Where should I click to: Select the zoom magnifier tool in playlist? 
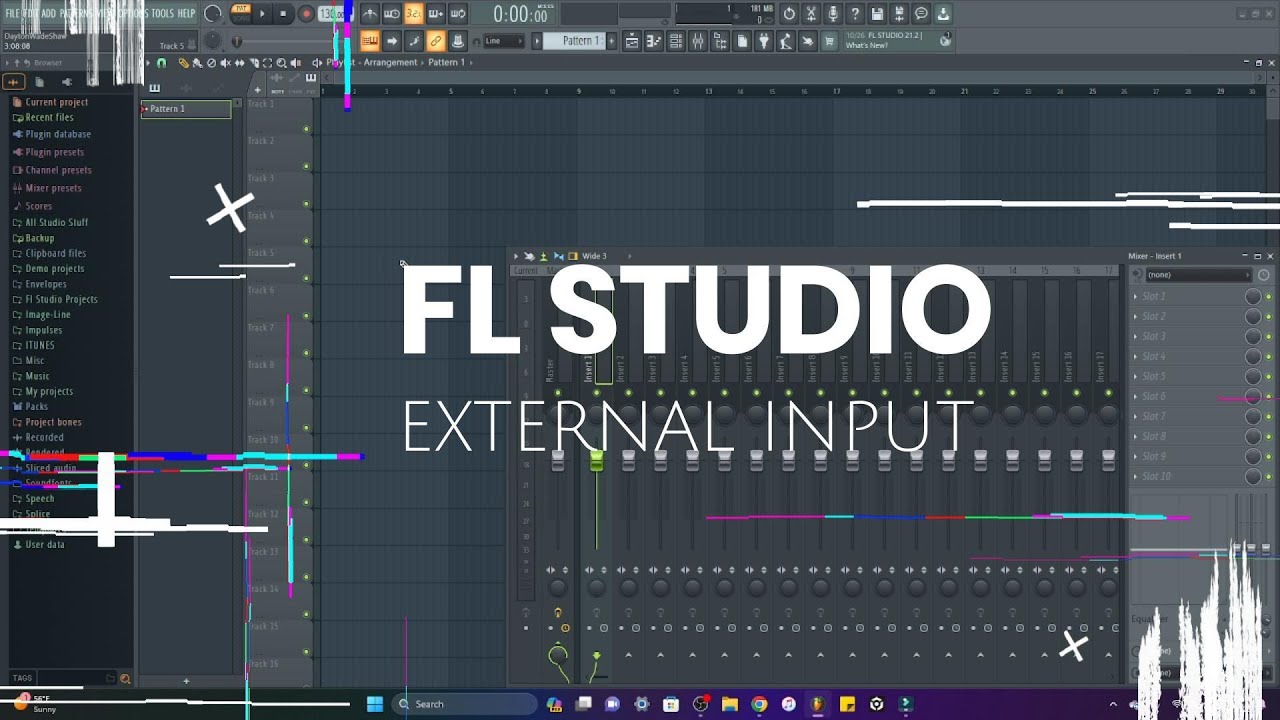click(x=281, y=63)
